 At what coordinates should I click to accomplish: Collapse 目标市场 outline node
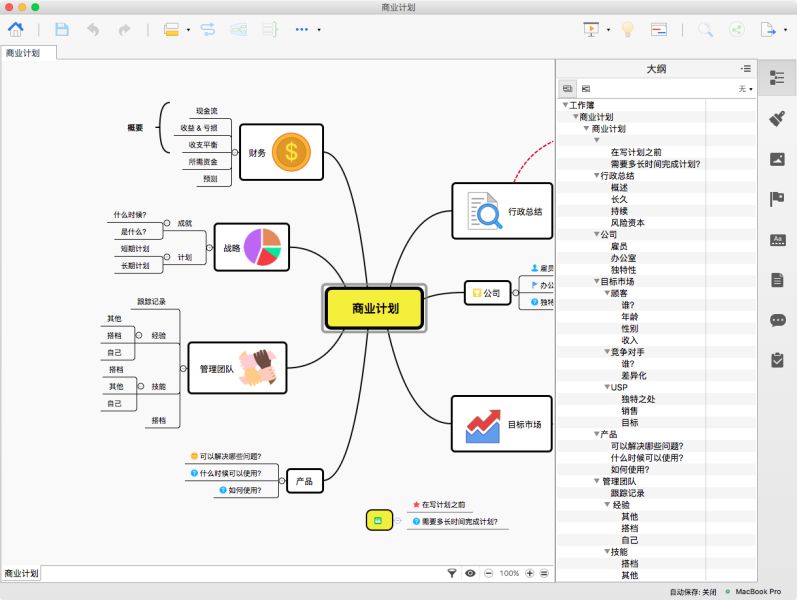[x=597, y=281]
